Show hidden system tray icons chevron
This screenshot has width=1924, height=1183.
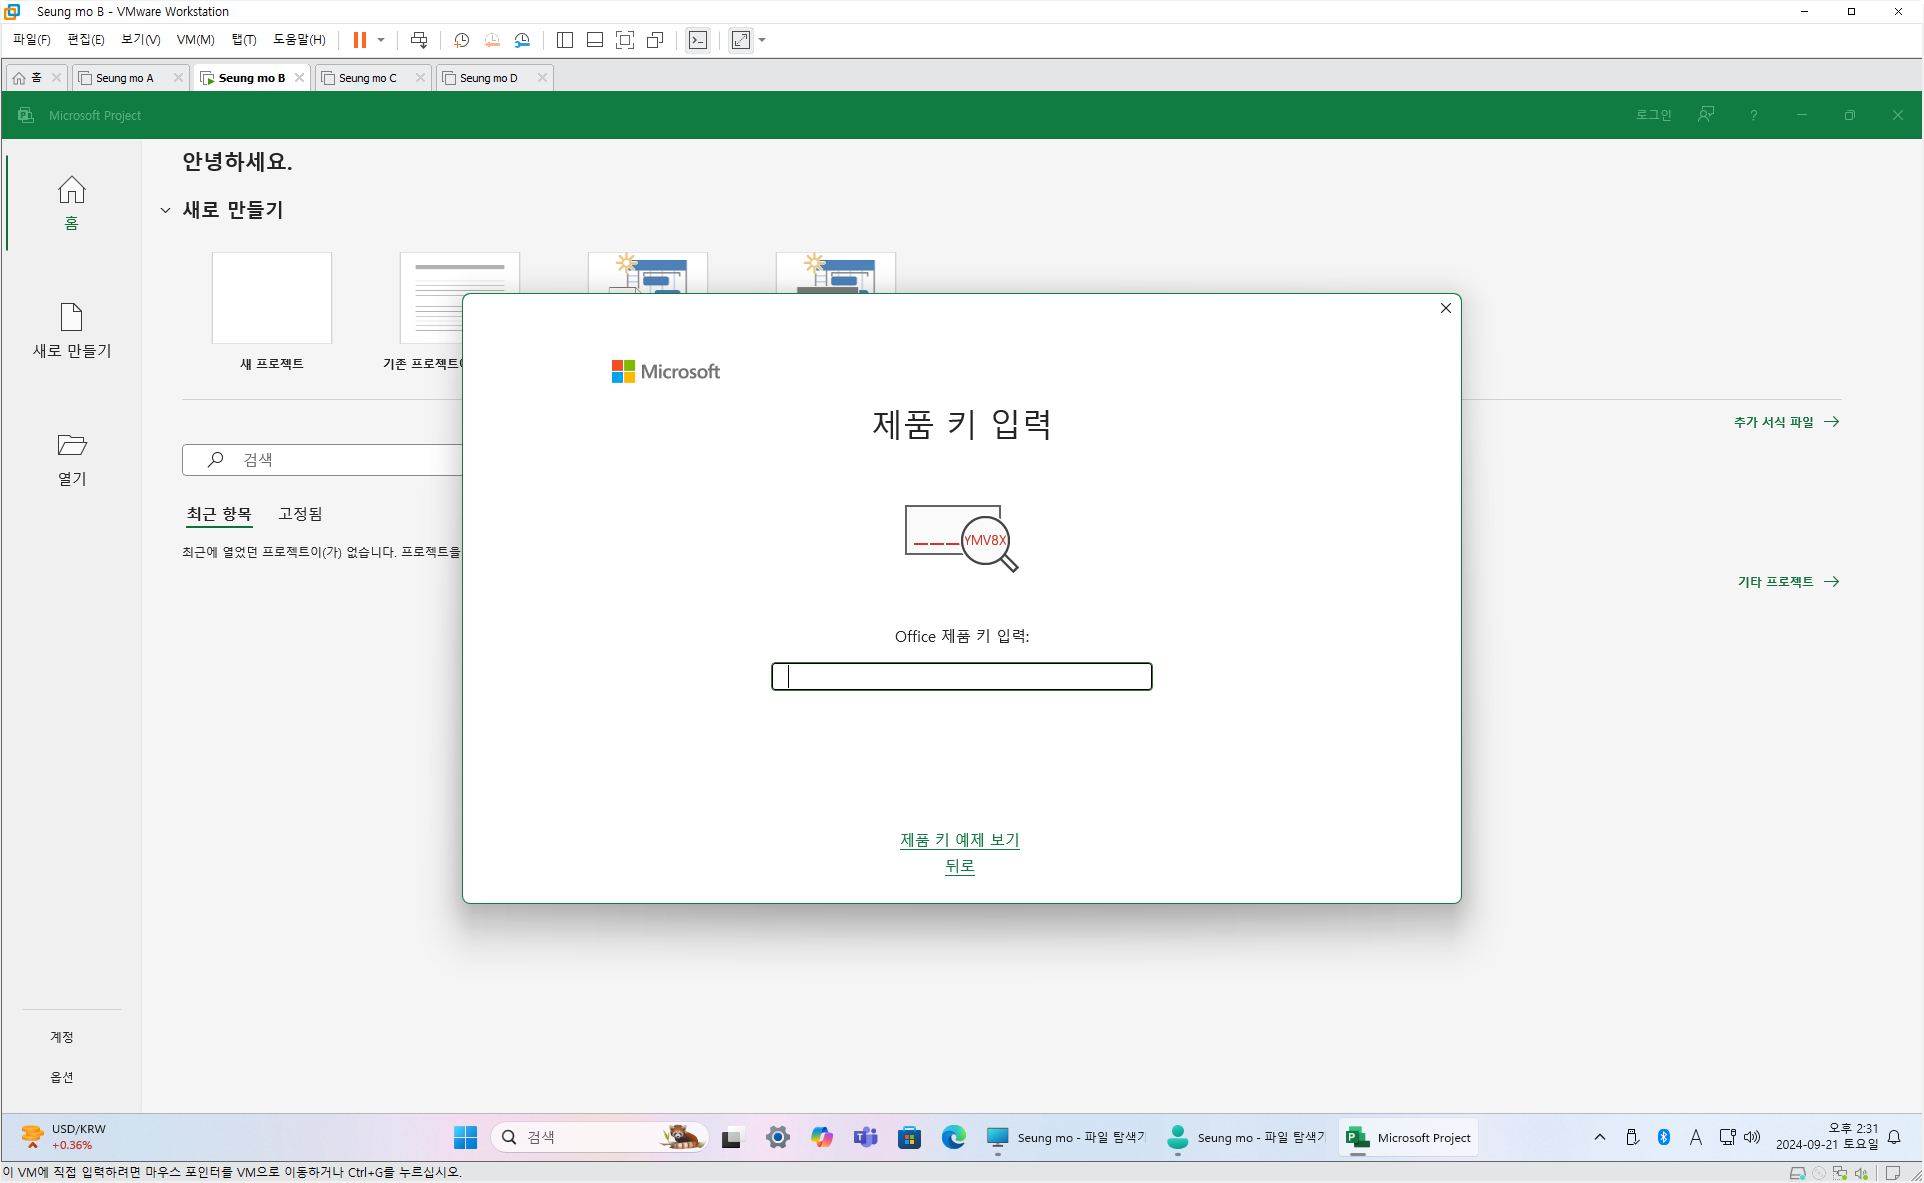1600,1137
